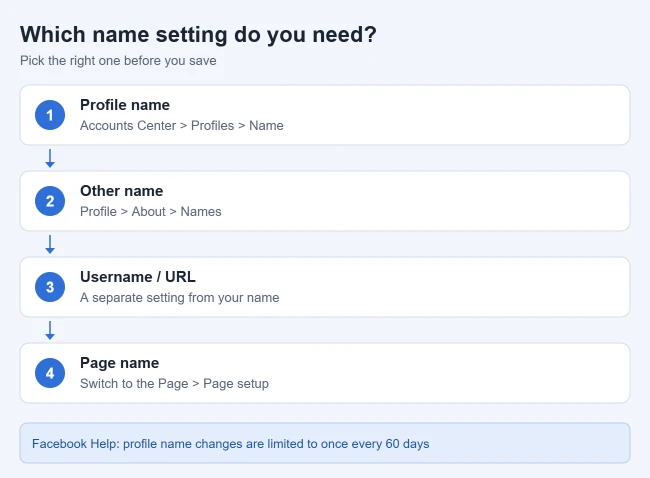Click the Facebook Help 60 days notice
The width and height of the screenshot is (650, 478).
coord(325,443)
